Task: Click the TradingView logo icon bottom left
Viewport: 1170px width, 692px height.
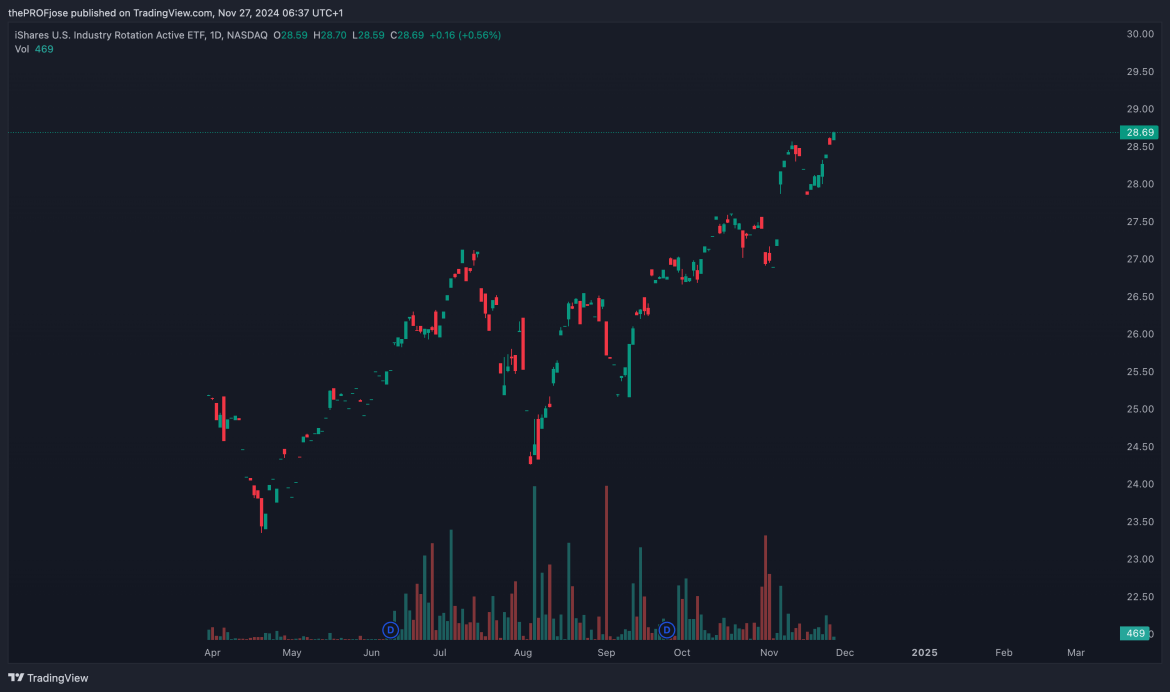Action: [18, 678]
